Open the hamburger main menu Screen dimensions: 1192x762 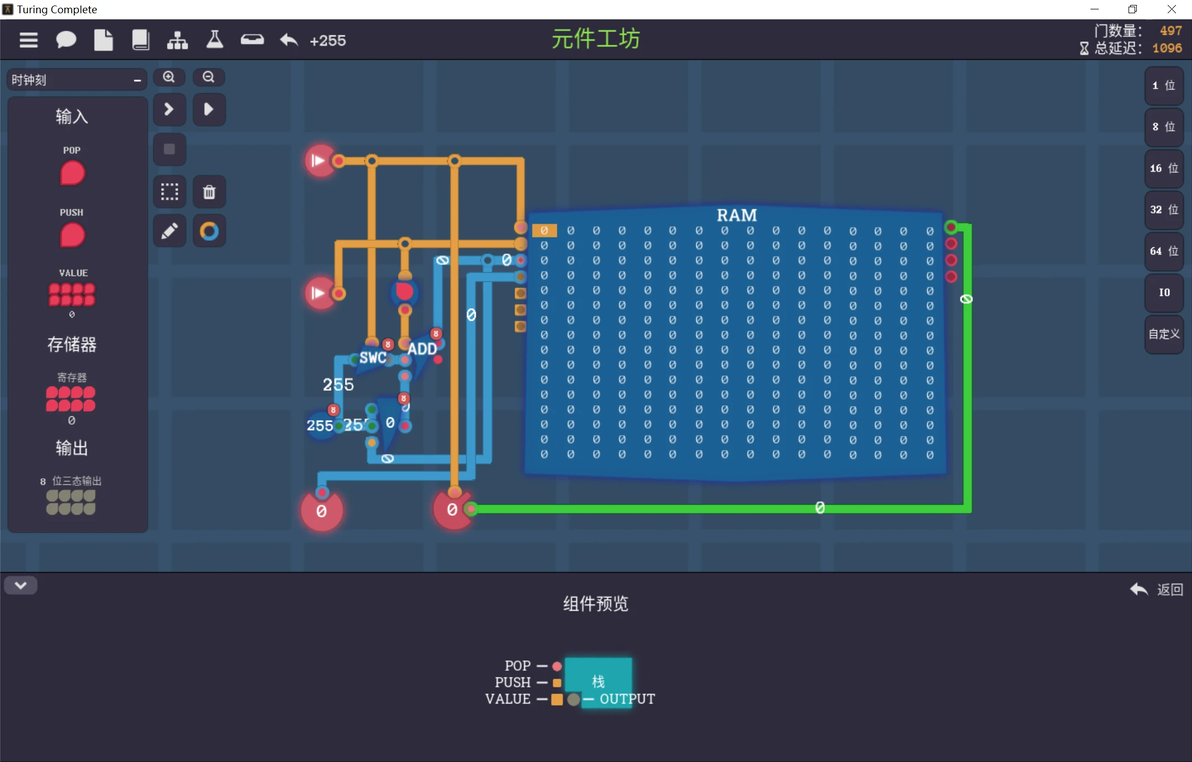click(29, 40)
